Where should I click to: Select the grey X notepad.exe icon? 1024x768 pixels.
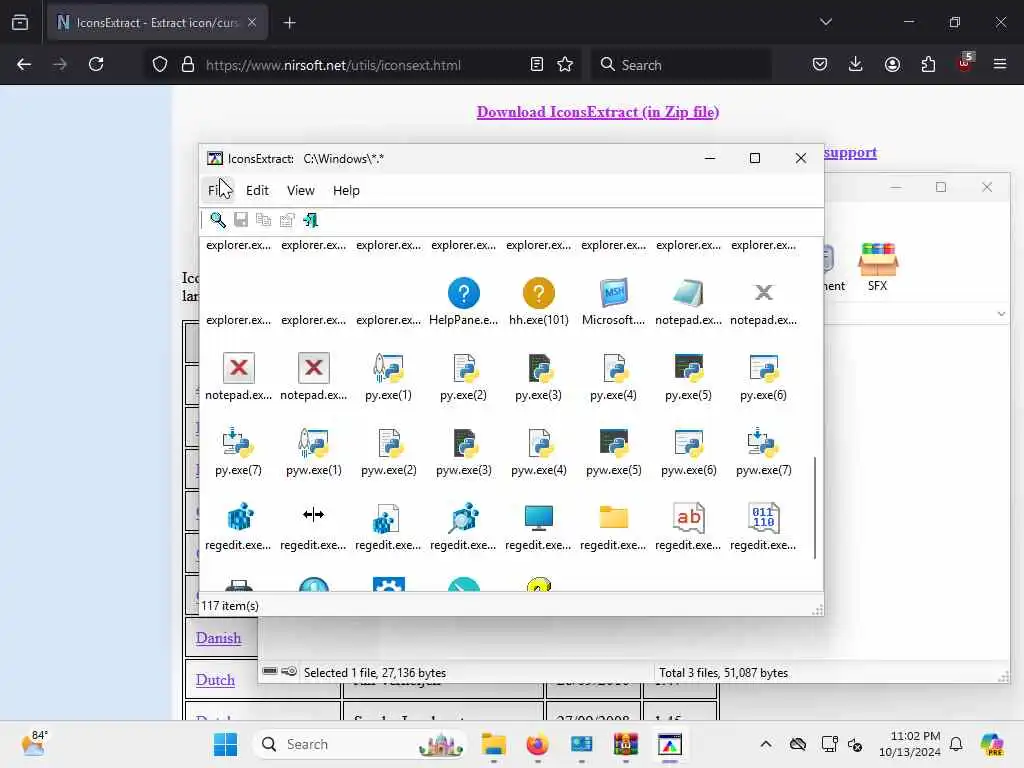pos(763,293)
